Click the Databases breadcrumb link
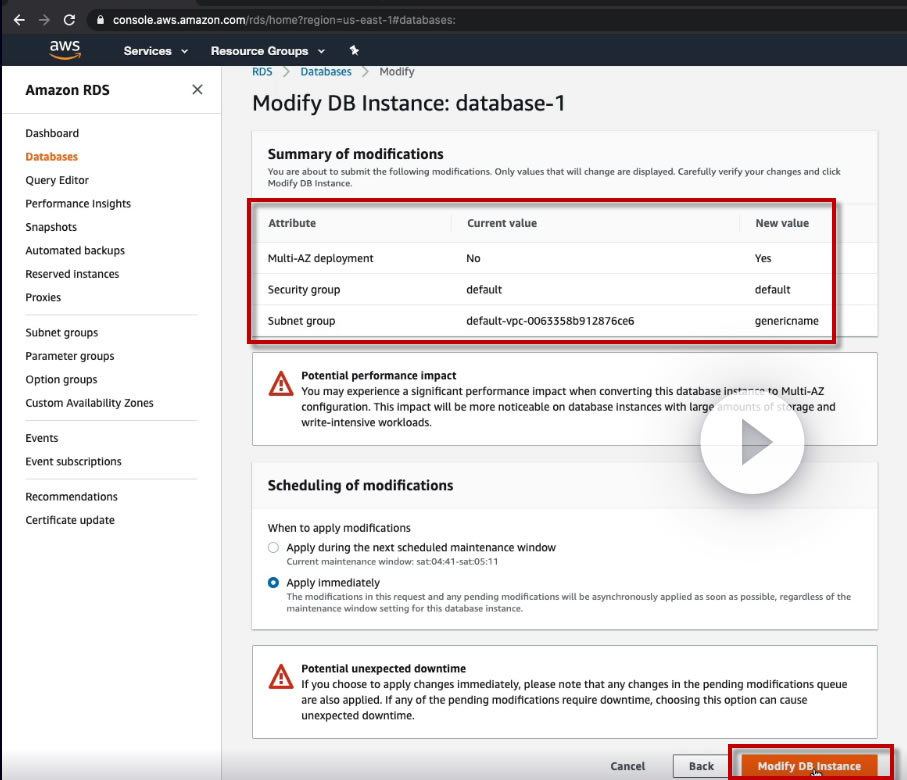The width and height of the screenshot is (907, 780). point(326,72)
